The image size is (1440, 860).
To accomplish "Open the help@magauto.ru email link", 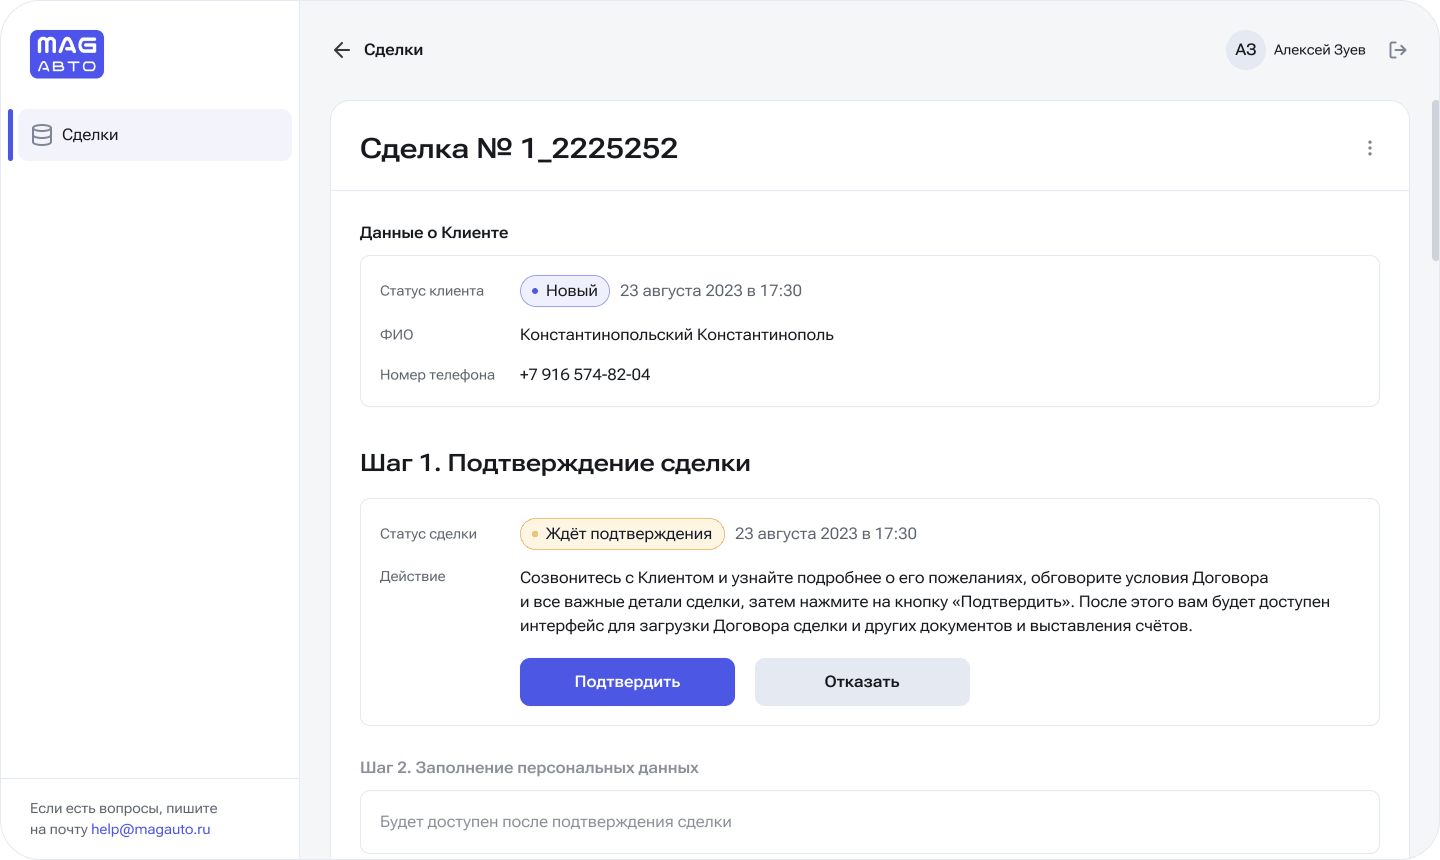I will [x=150, y=829].
